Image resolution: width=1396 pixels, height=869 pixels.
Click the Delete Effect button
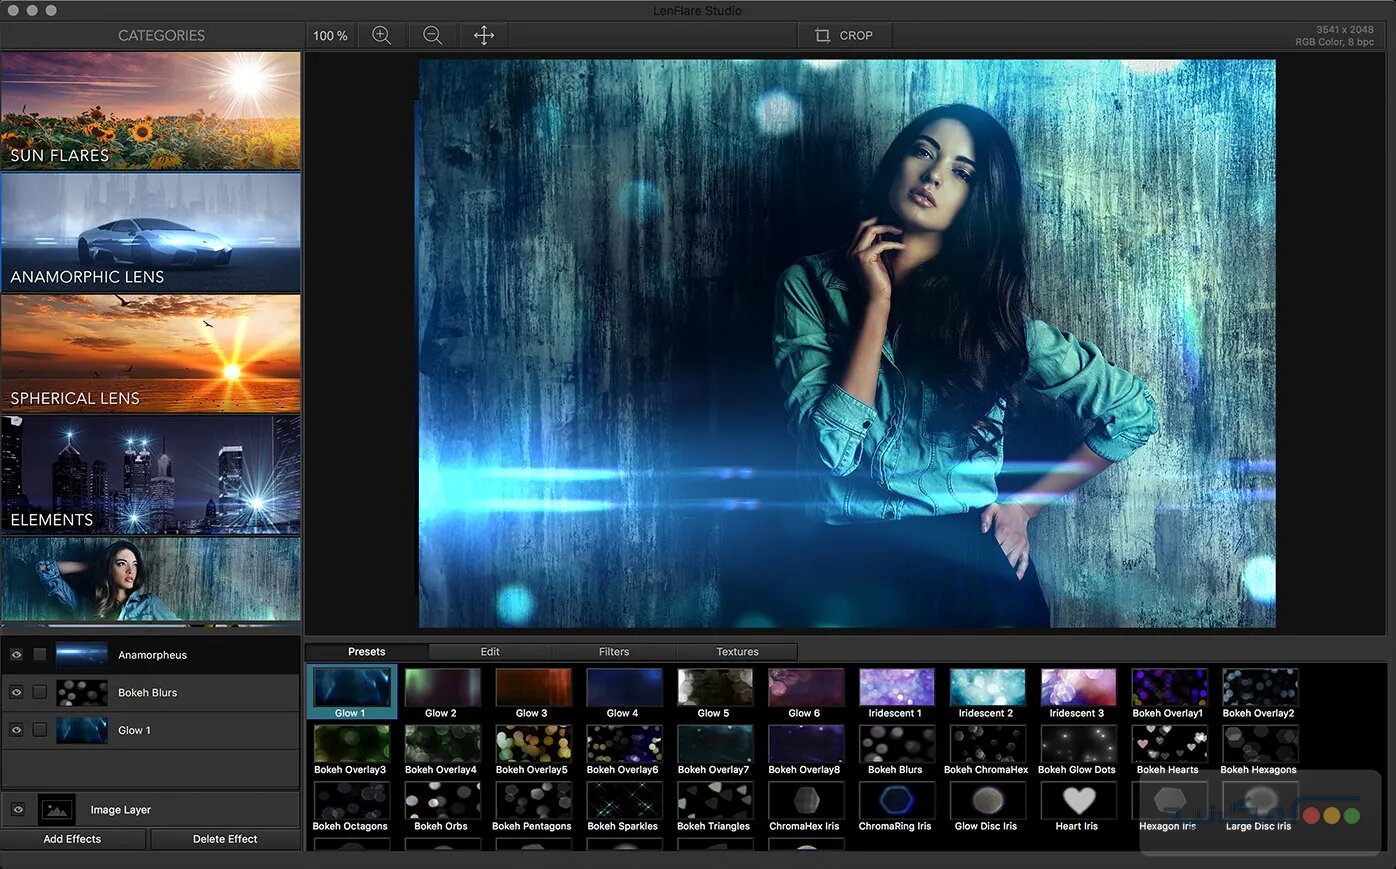coord(225,839)
